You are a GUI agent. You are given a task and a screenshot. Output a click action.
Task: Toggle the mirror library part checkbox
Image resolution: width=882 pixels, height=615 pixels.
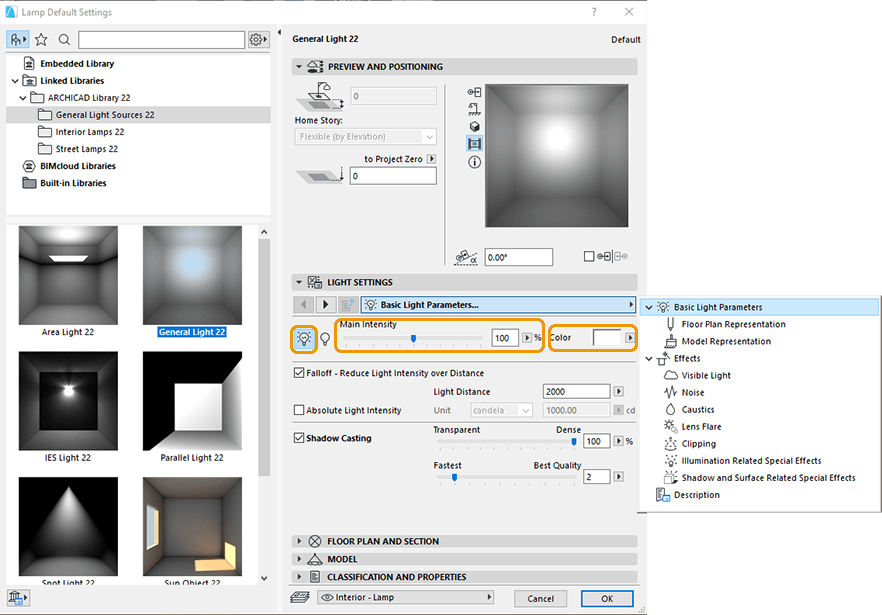[x=589, y=257]
